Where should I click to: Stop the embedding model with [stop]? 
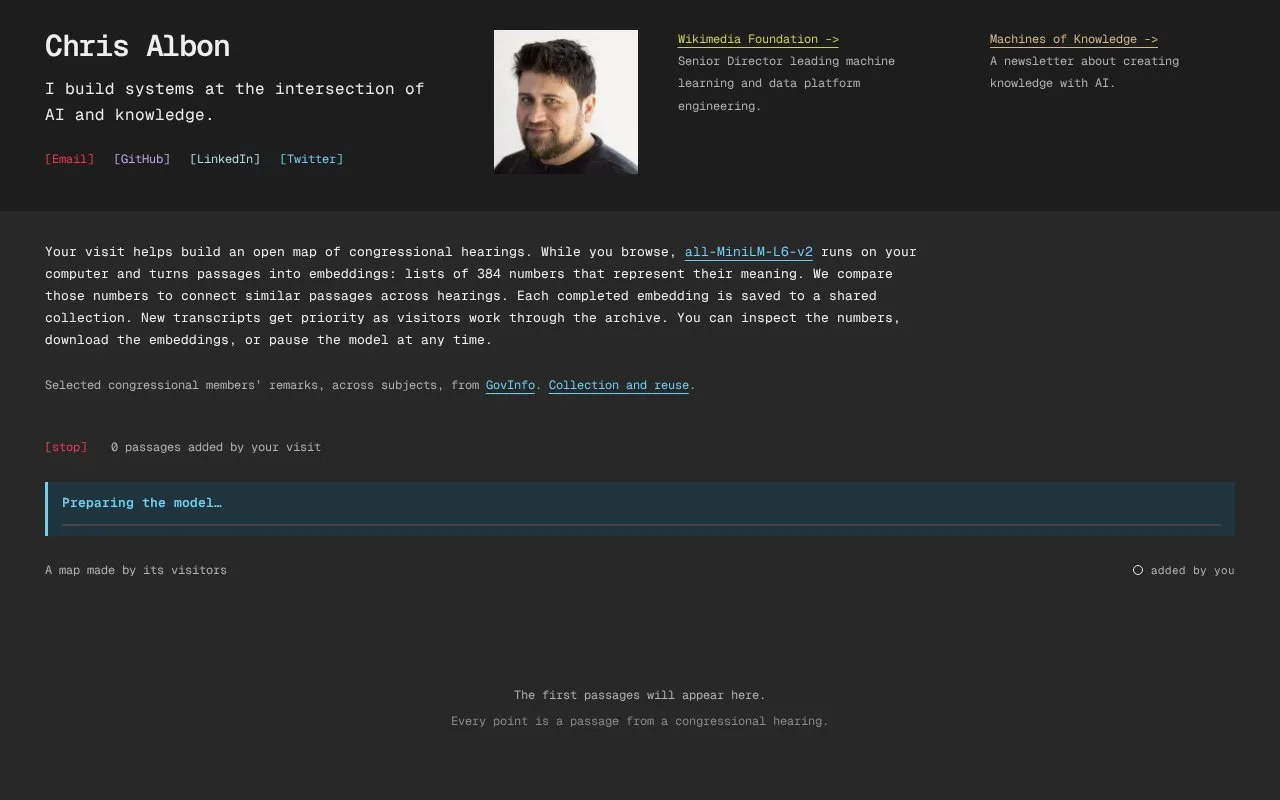pyautogui.click(x=66, y=447)
